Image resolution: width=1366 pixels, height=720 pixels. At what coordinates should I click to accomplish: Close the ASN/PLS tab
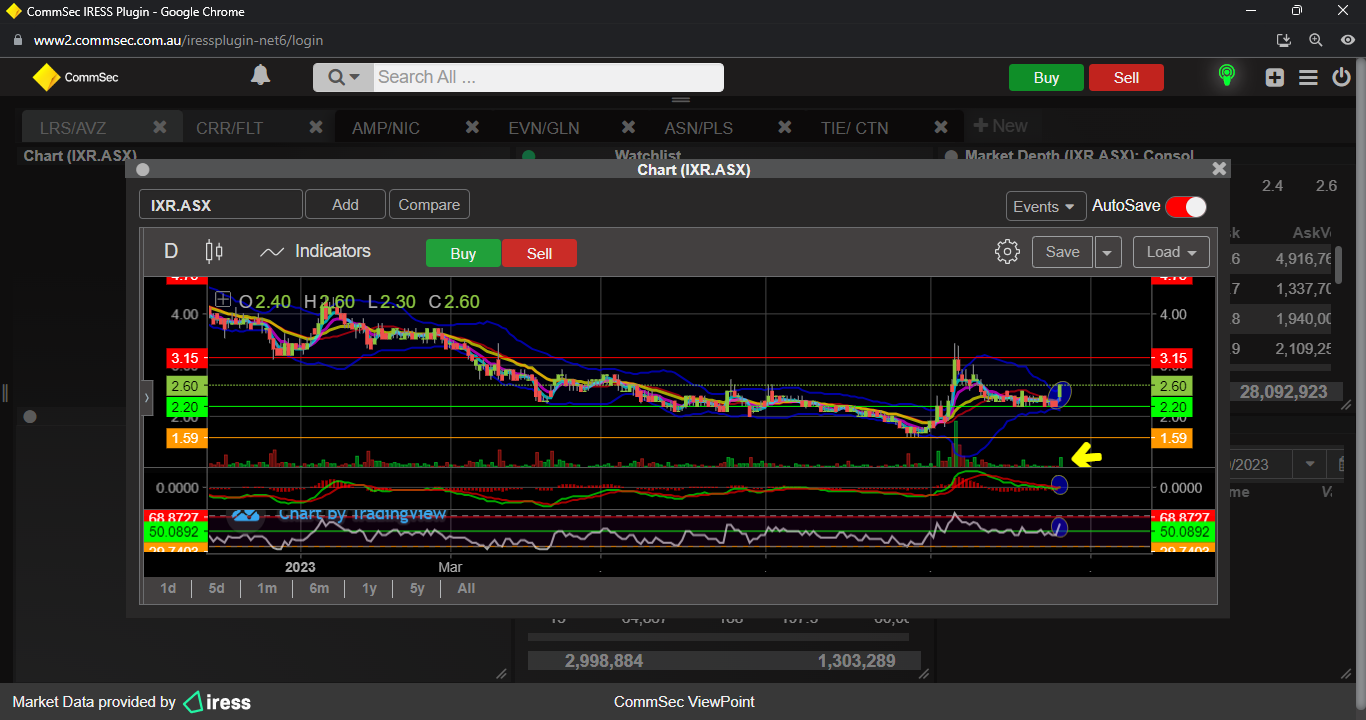pyautogui.click(x=785, y=127)
